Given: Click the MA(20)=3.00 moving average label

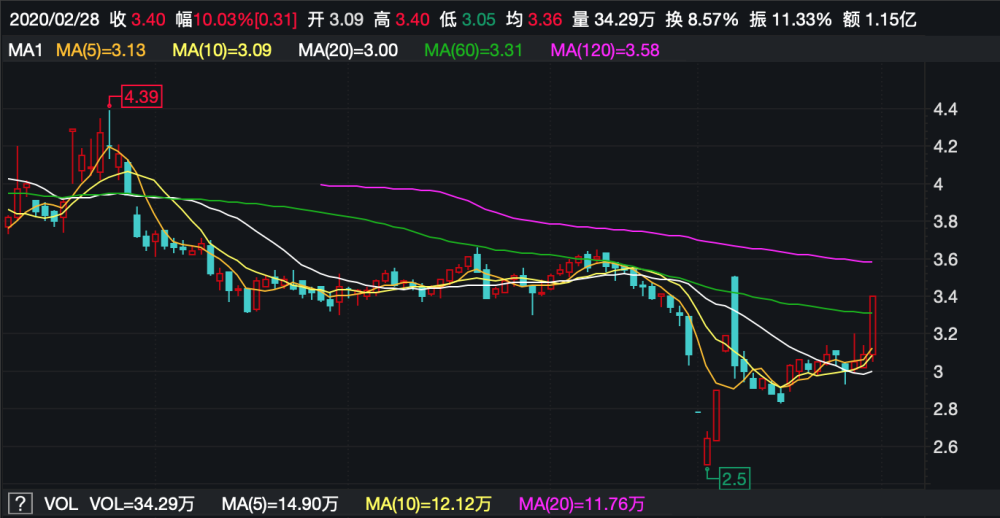Looking at the screenshot, I should tap(348, 50).
